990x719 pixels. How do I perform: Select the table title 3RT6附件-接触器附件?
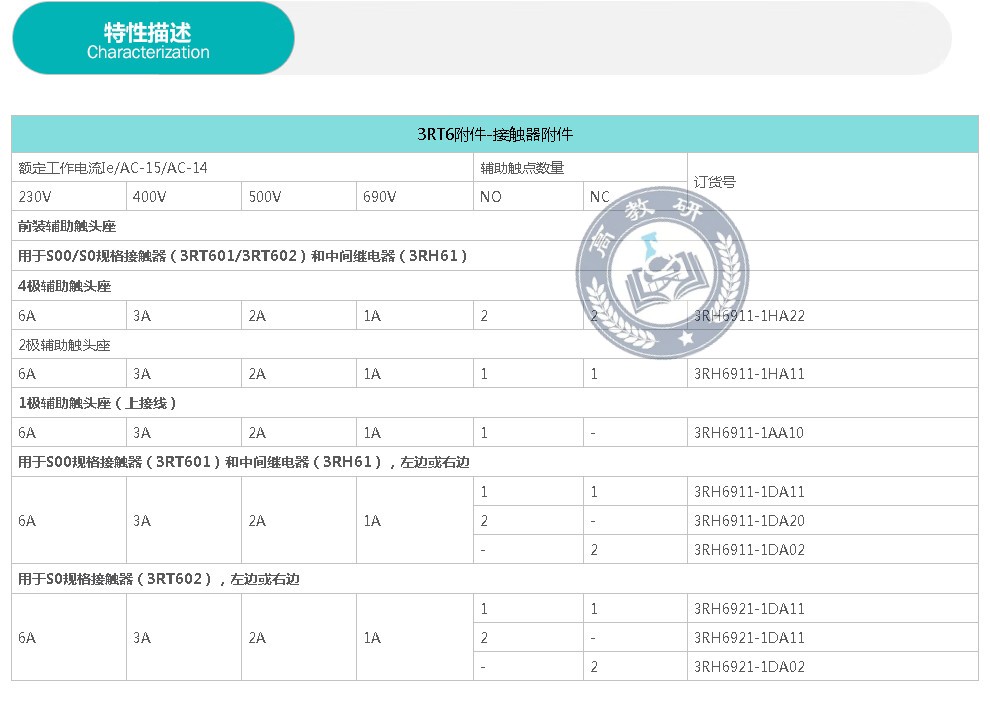[x=495, y=134]
